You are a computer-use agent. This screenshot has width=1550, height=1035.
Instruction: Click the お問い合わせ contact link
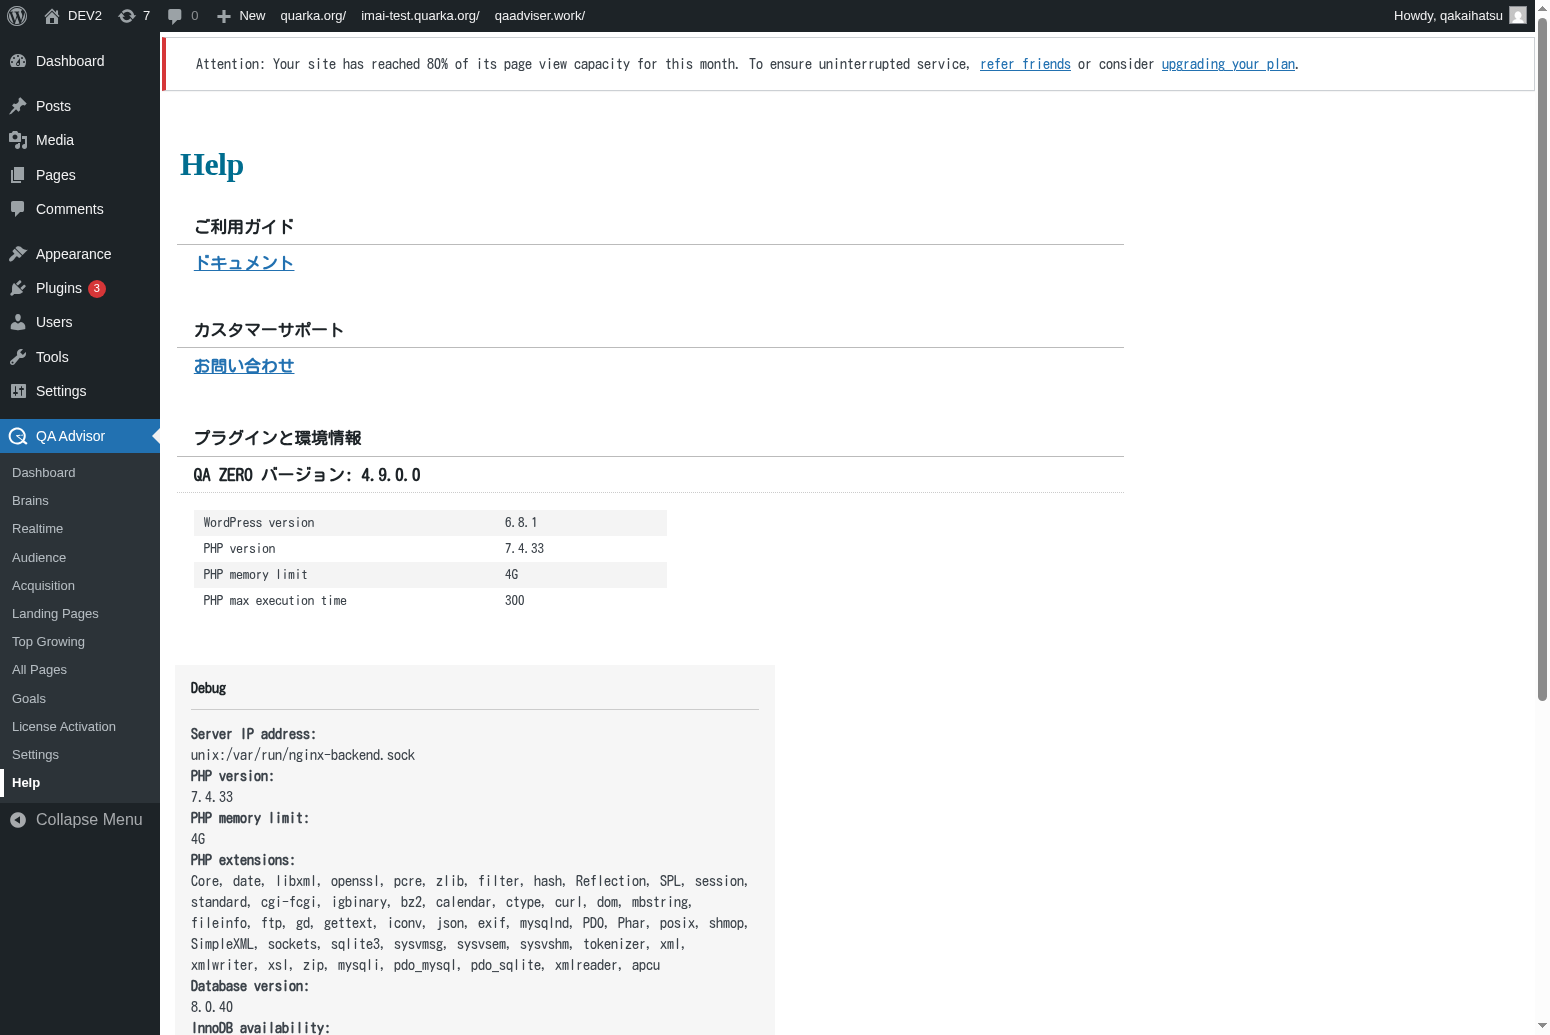pyautogui.click(x=244, y=366)
